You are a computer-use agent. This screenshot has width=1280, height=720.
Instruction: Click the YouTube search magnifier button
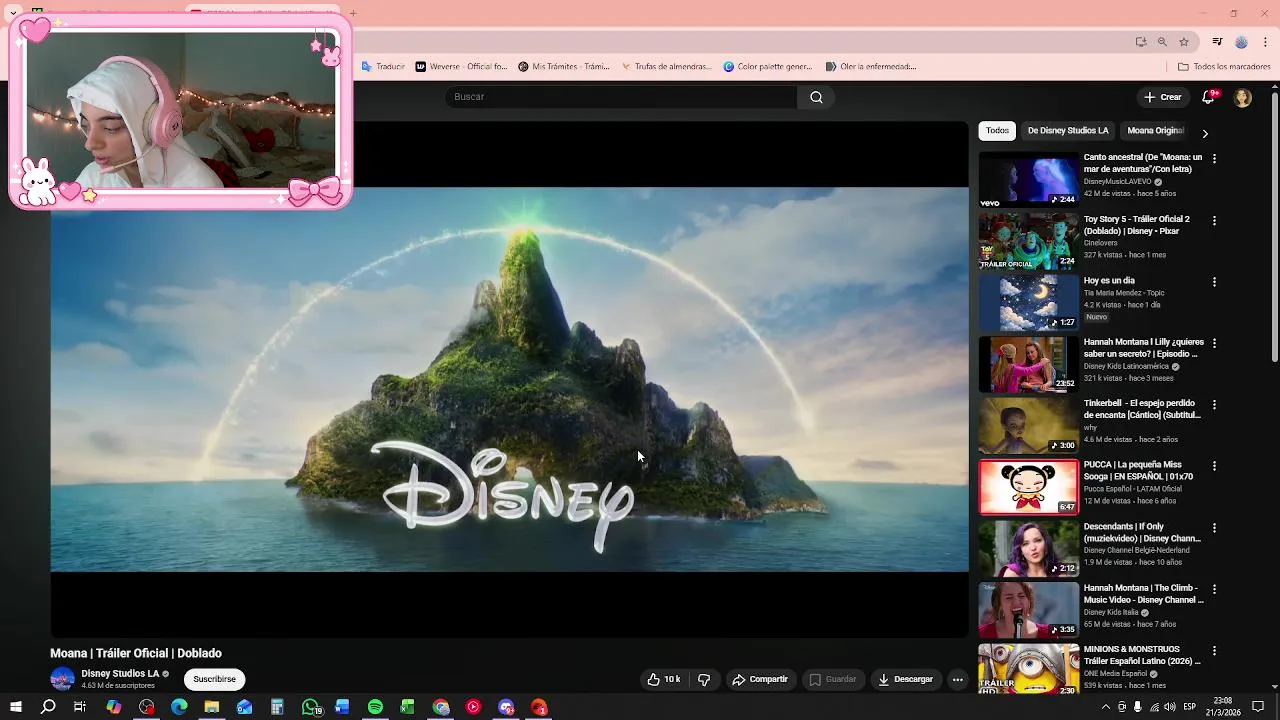tap(816, 97)
